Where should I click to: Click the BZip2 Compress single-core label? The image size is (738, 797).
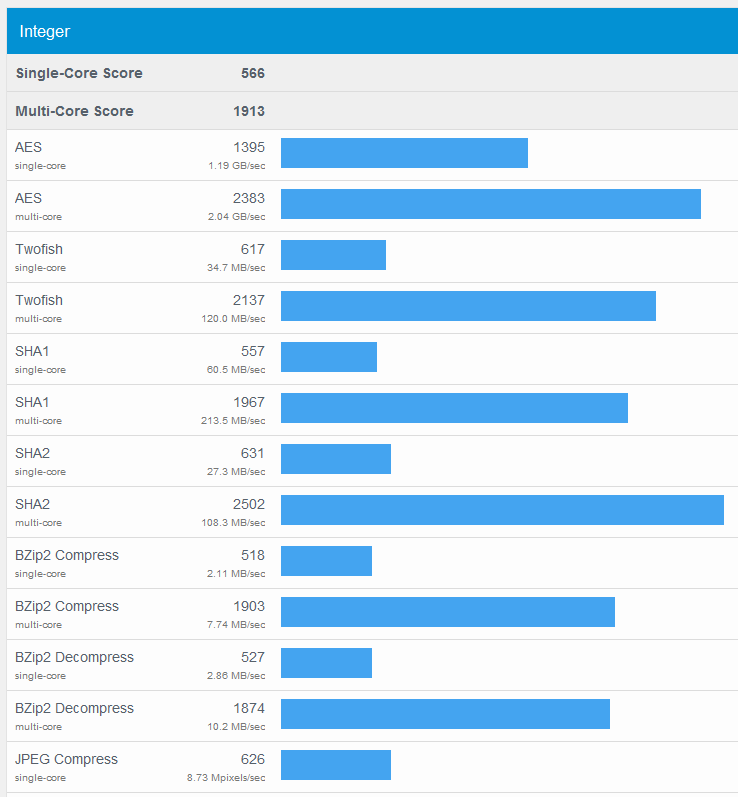coord(67,555)
